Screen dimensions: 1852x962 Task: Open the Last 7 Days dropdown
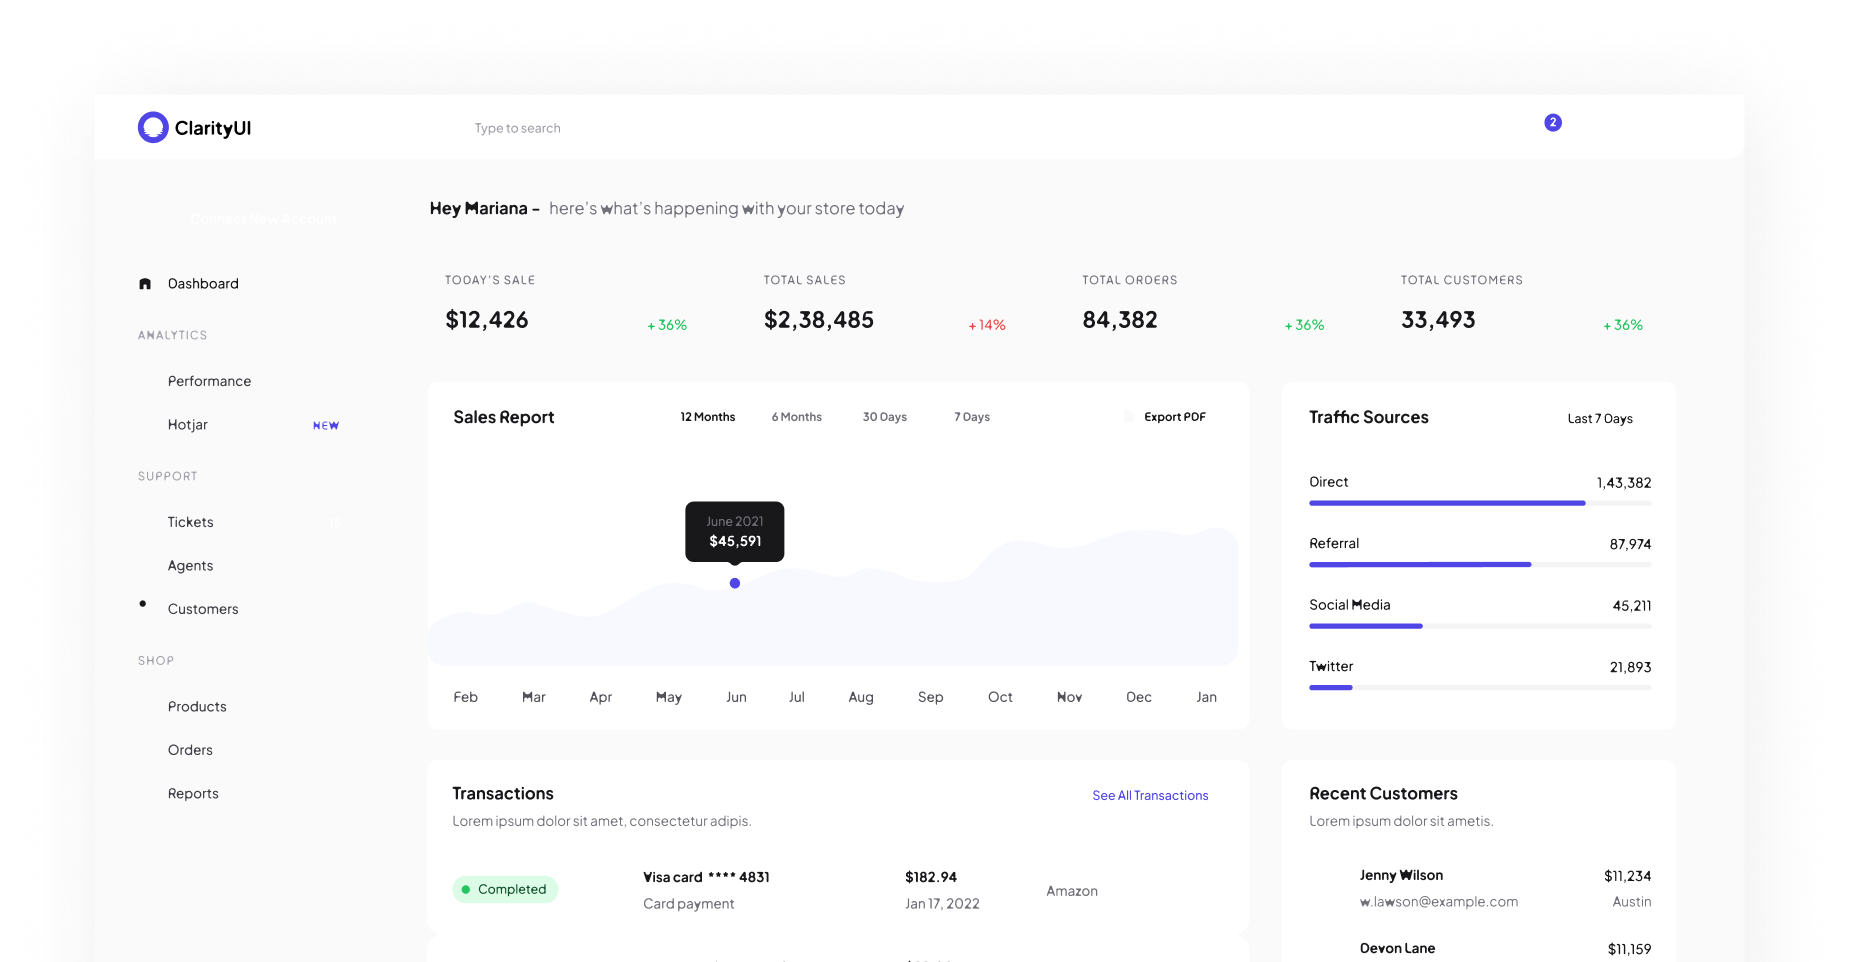pos(1599,419)
